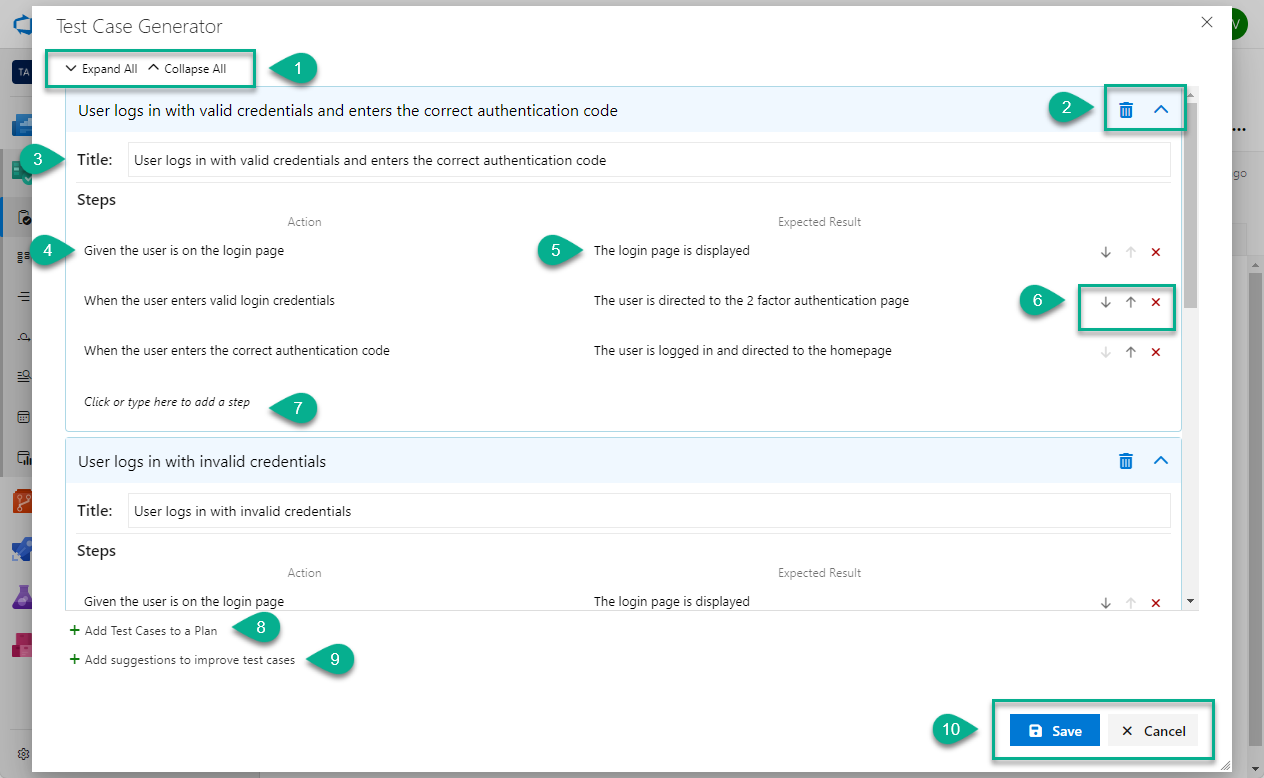The width and height of the screenshot is (1264, 778).
Task: Move the 2 factor authentication step up
Action: [x=1131, y=302]
